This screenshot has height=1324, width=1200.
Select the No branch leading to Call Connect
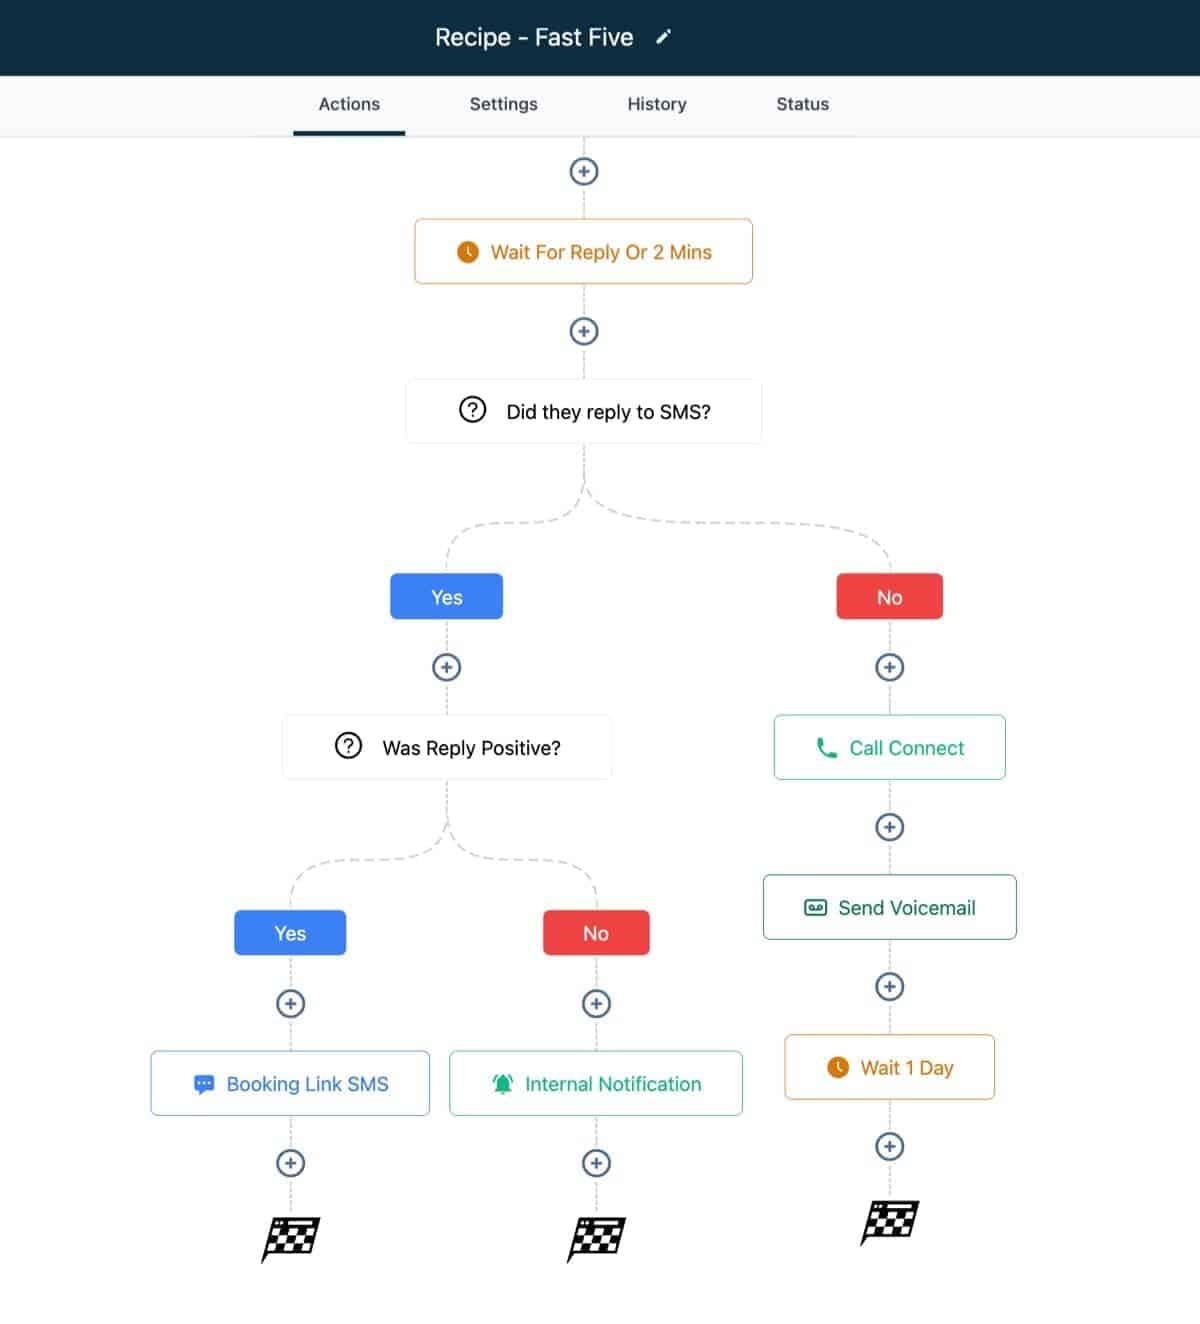[x=889, y=596]
